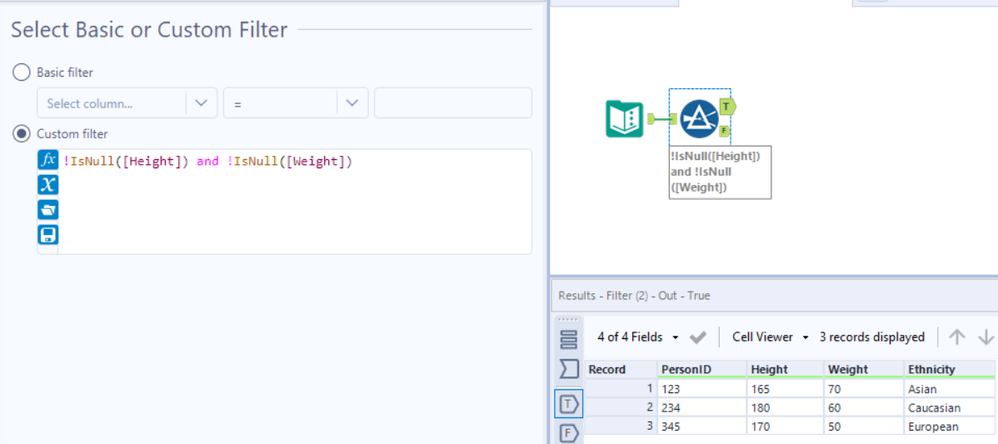The width and height of the screenshot is (998, 444).
Task: Click the Ethnicity column header
Action: 948,370
